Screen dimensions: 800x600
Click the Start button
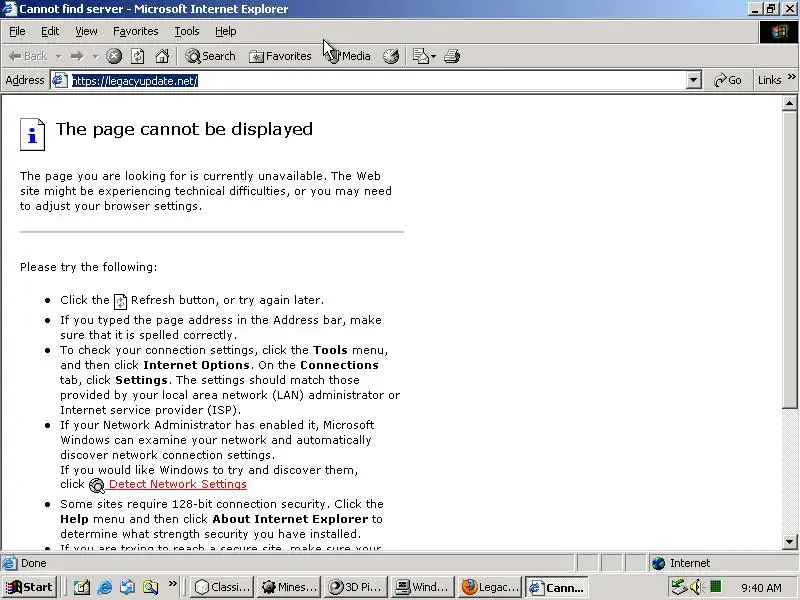point(30,587)
